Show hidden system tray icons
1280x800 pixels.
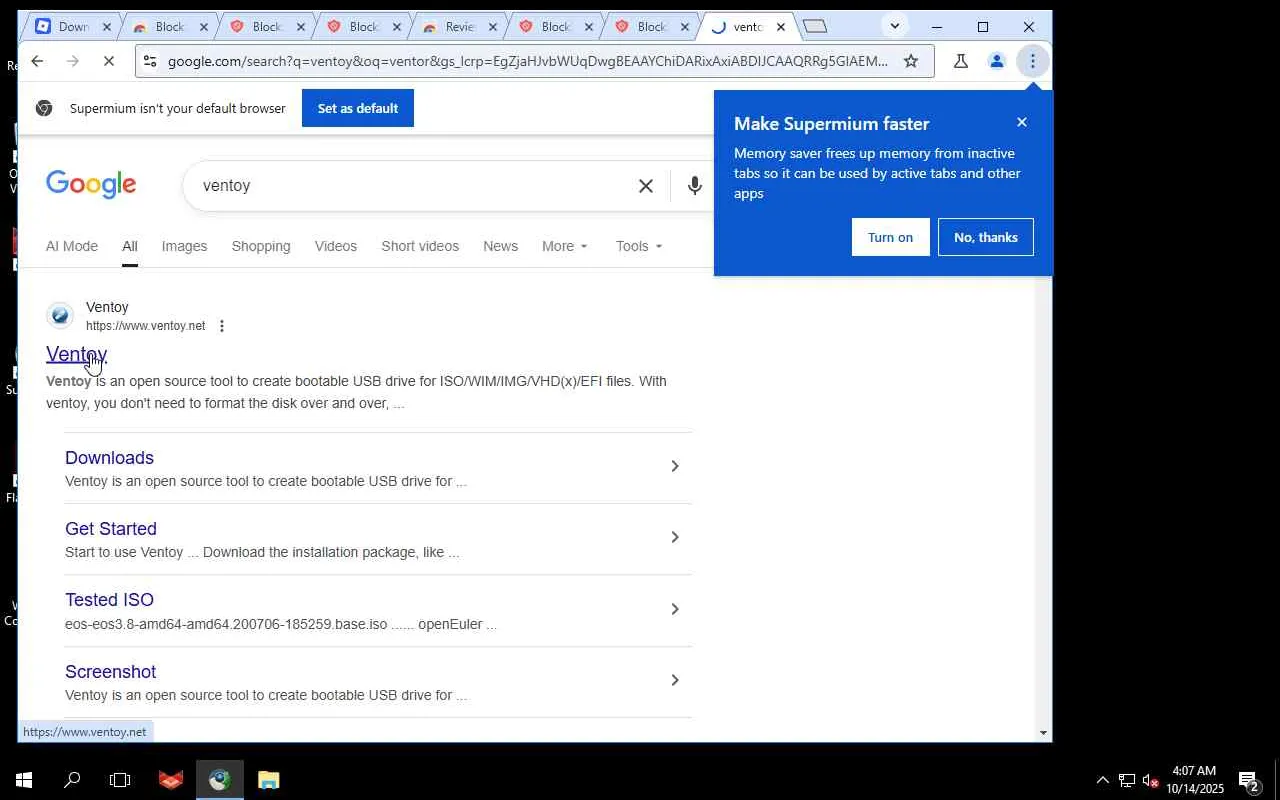tap(1102, 781)
